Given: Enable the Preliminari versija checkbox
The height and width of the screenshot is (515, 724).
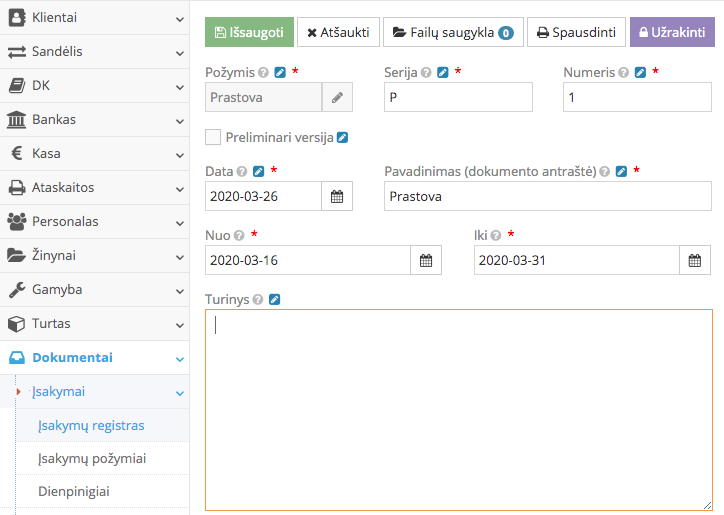Looking at the screenshot, I should click(213, 138).
